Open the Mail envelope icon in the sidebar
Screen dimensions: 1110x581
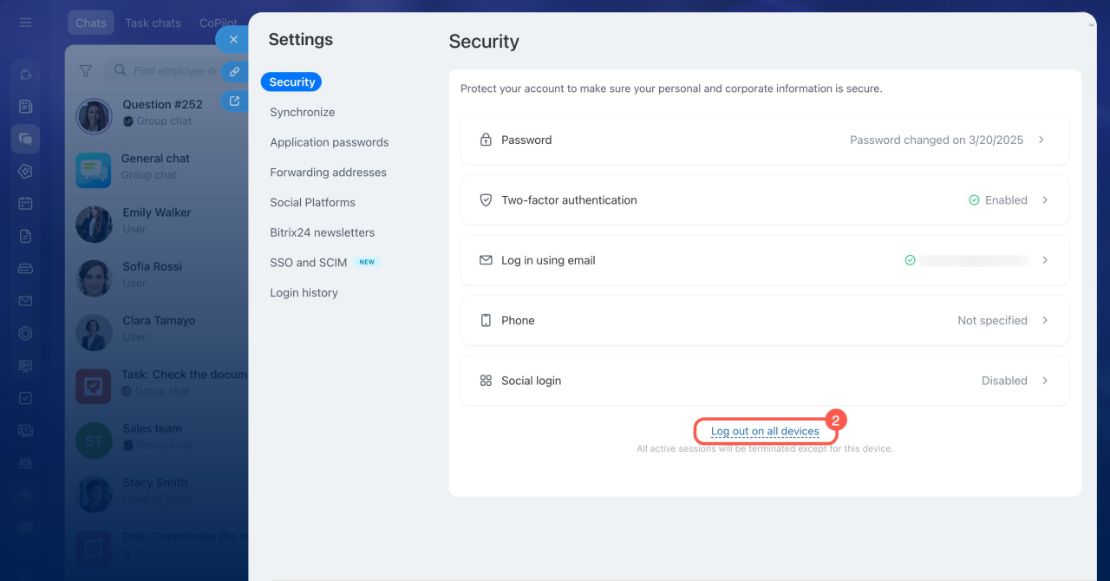25,301
